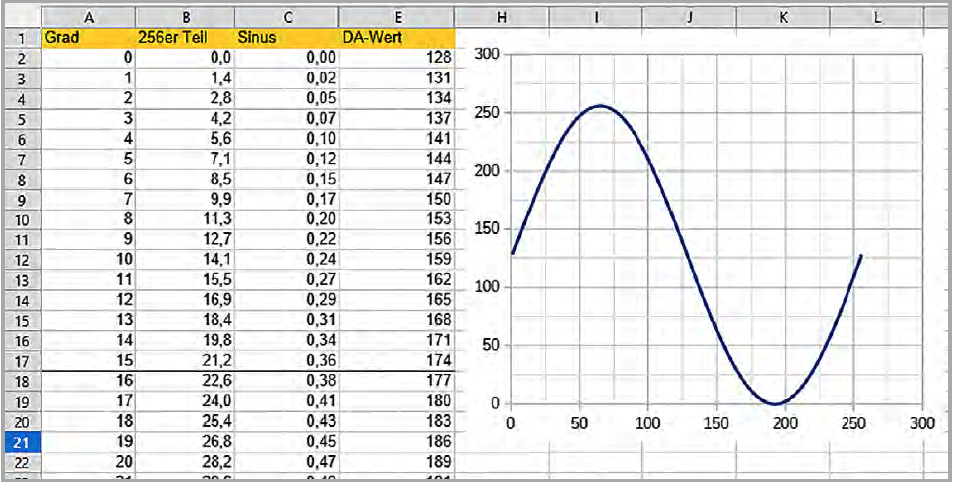Select Sinus cell showing 0,10

[287, 139]
